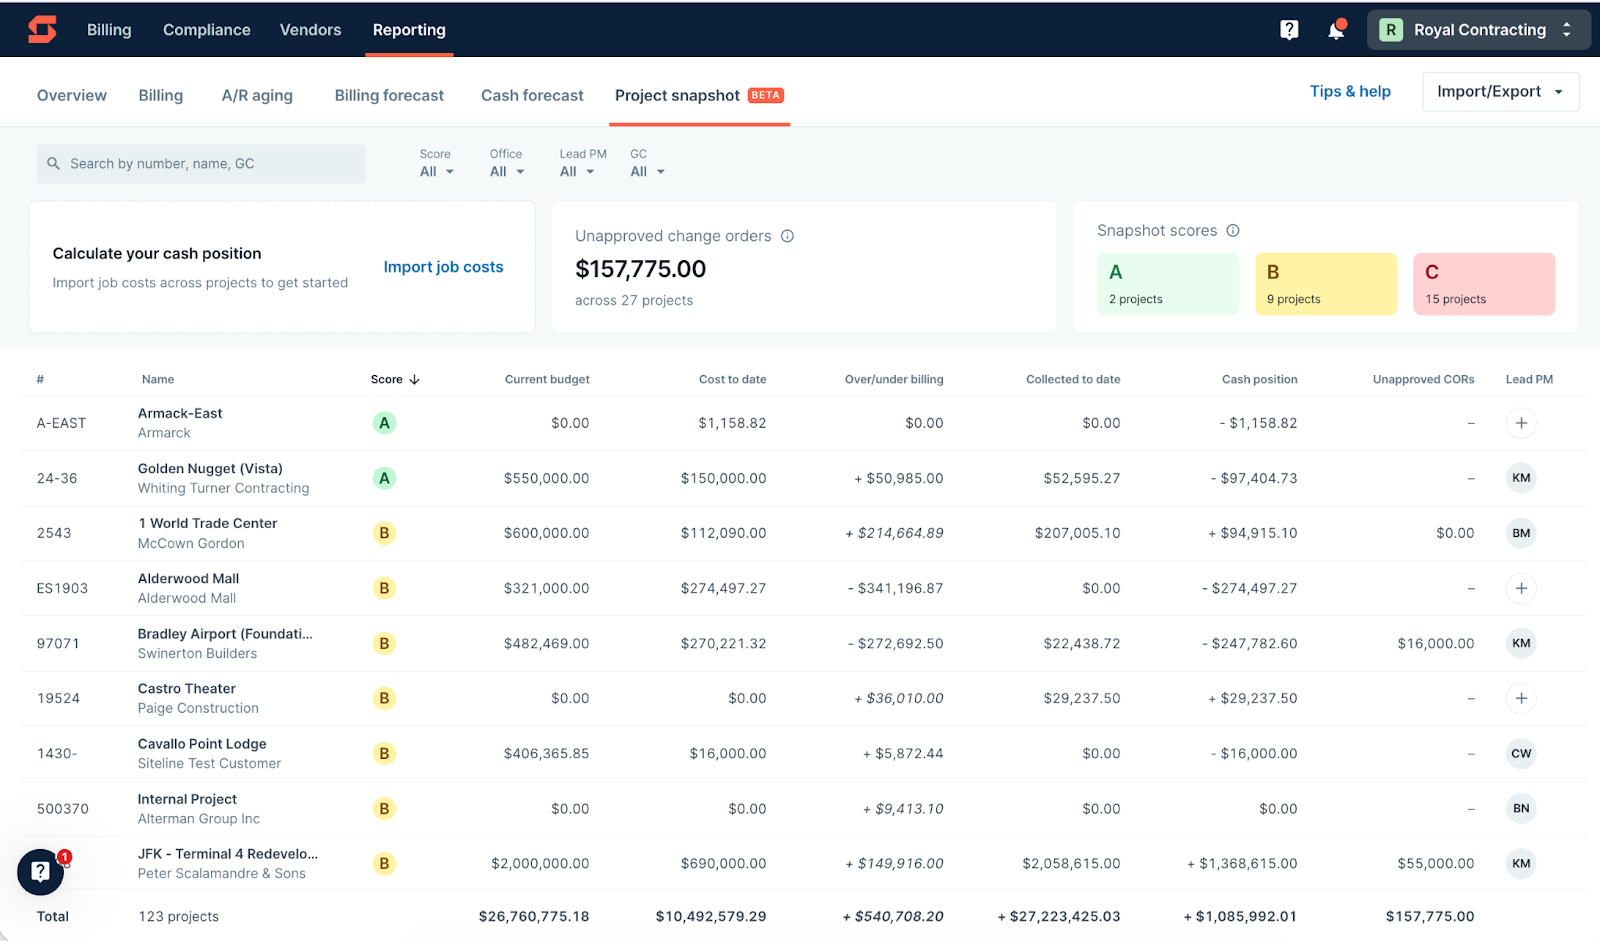Open the Armack-East project name
The image size is (1600, 941).
coord(180,413)
